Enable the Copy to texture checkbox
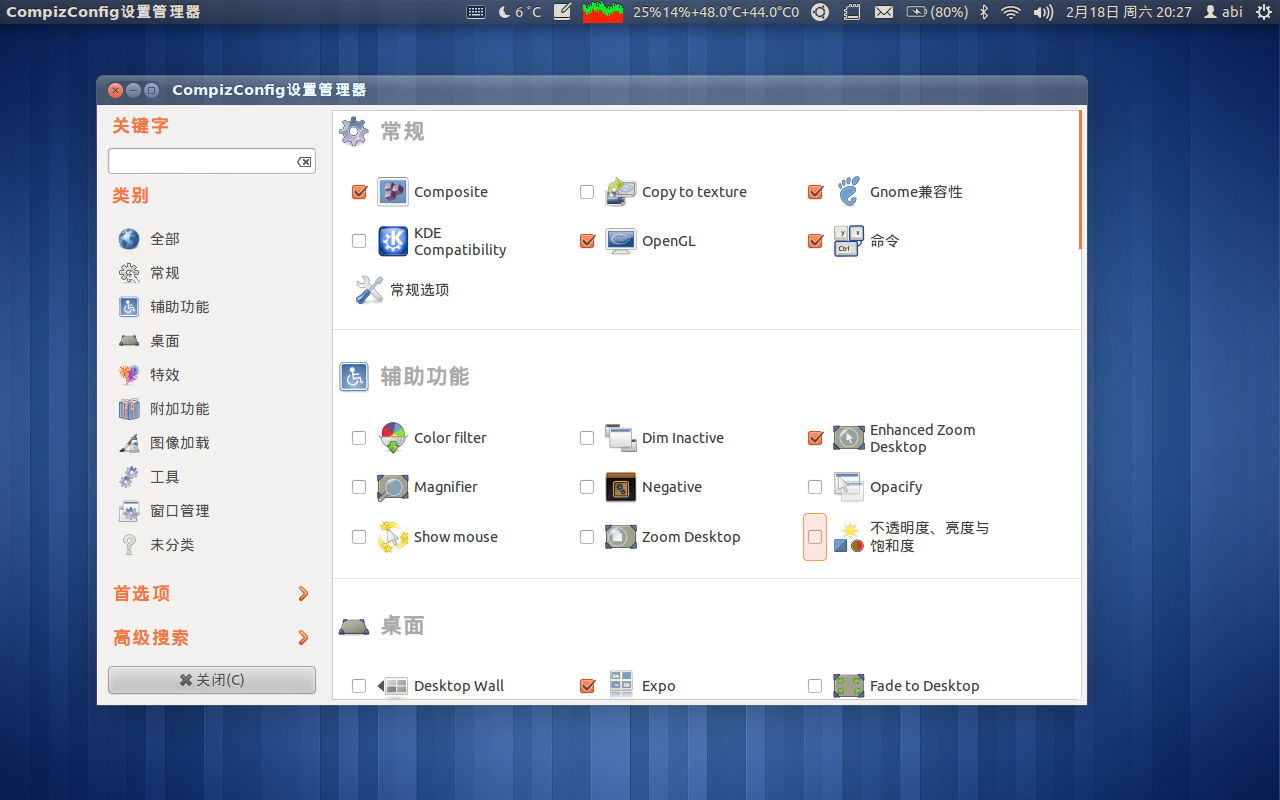 coord(587,192)
